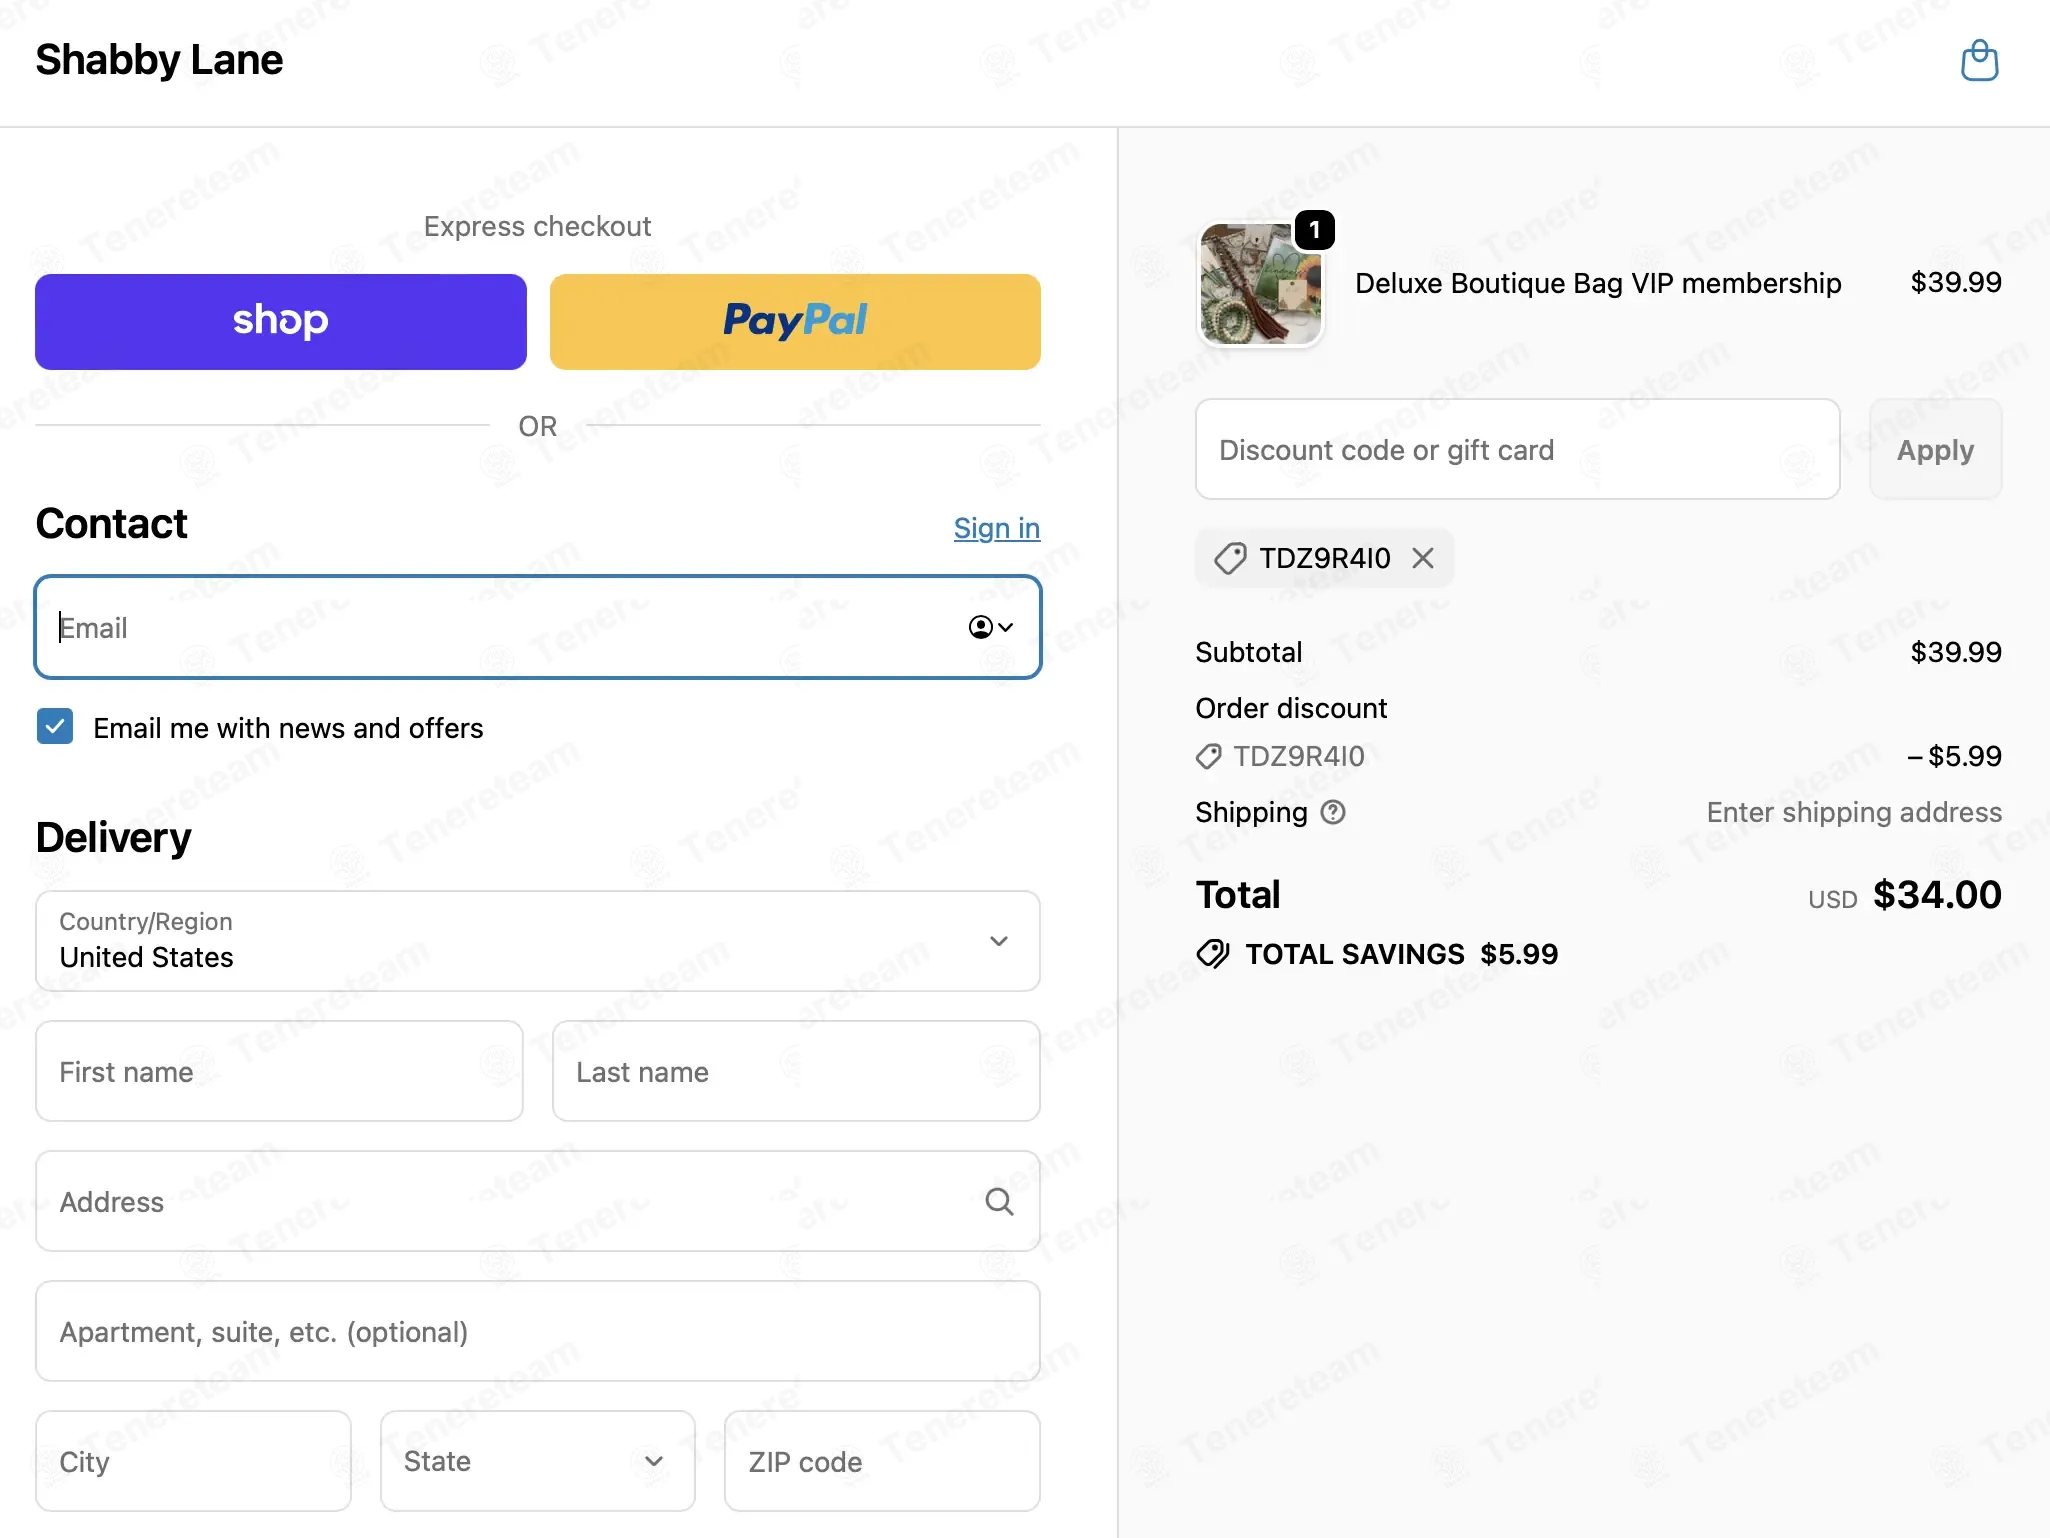Uncheck Email me with news and offers

55,727
